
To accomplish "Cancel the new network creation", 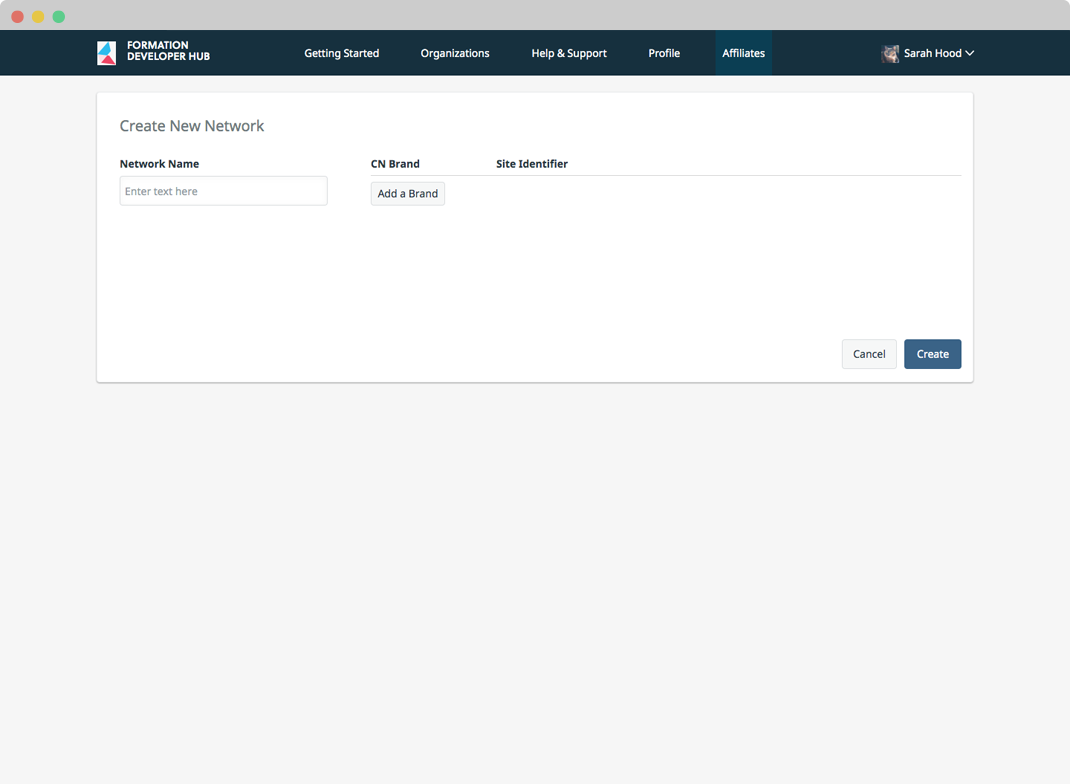I will point(869,354).
